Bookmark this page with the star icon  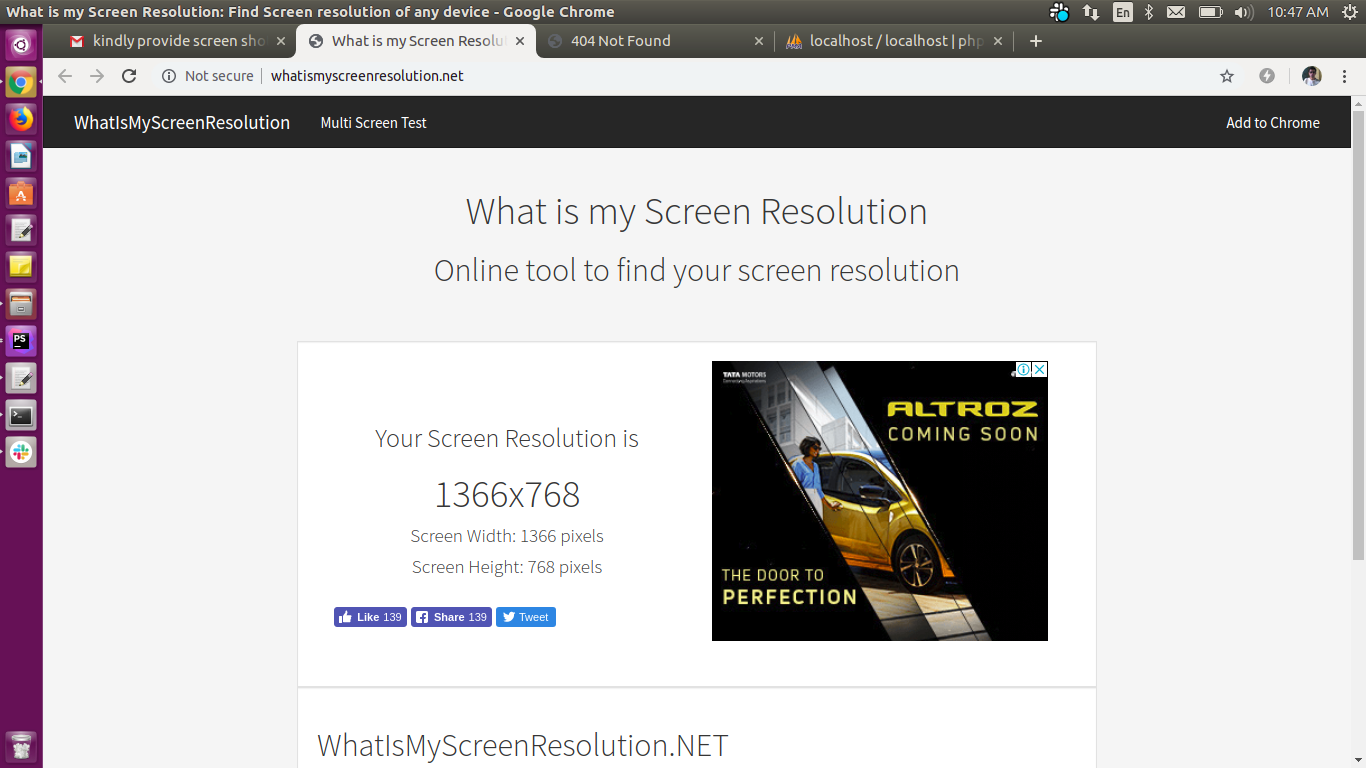1227,76
